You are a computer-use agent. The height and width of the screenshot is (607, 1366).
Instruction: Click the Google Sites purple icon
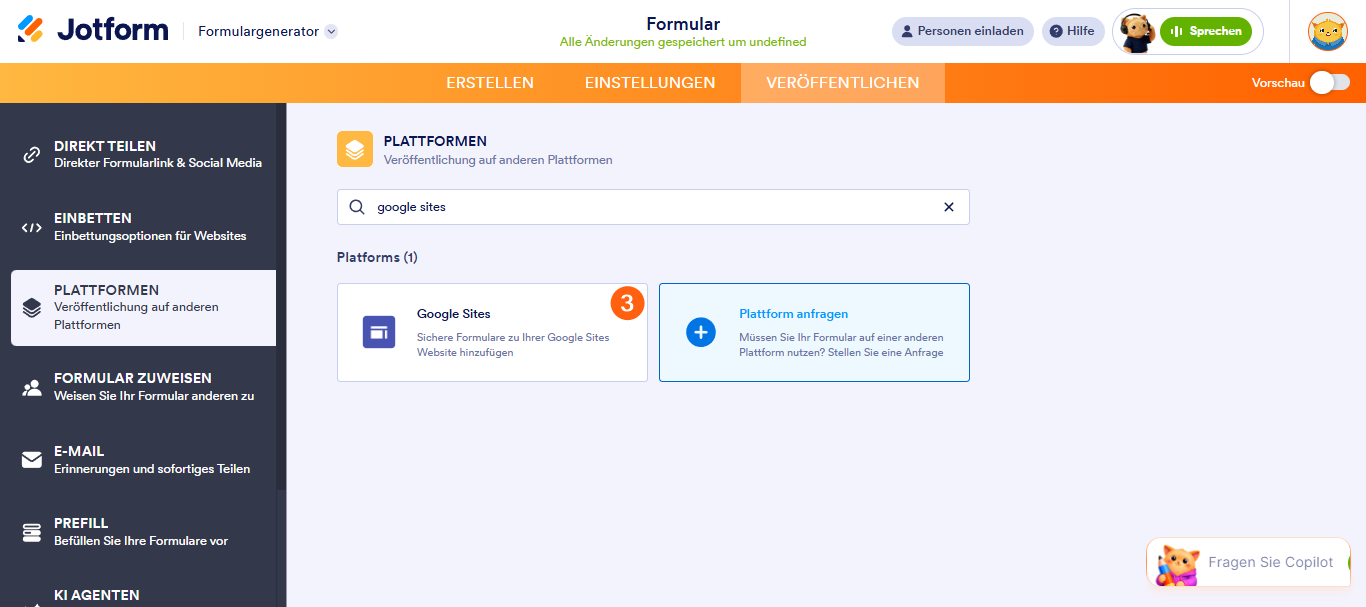point(379,332)
